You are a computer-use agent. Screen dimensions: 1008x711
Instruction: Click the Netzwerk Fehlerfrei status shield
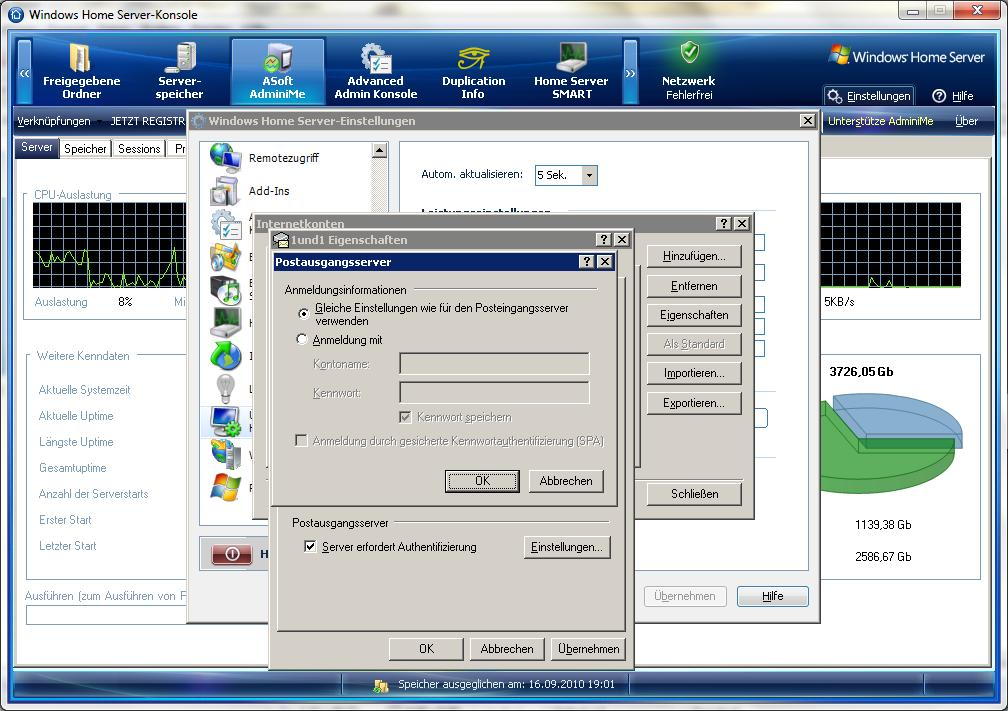coord(689,52)
